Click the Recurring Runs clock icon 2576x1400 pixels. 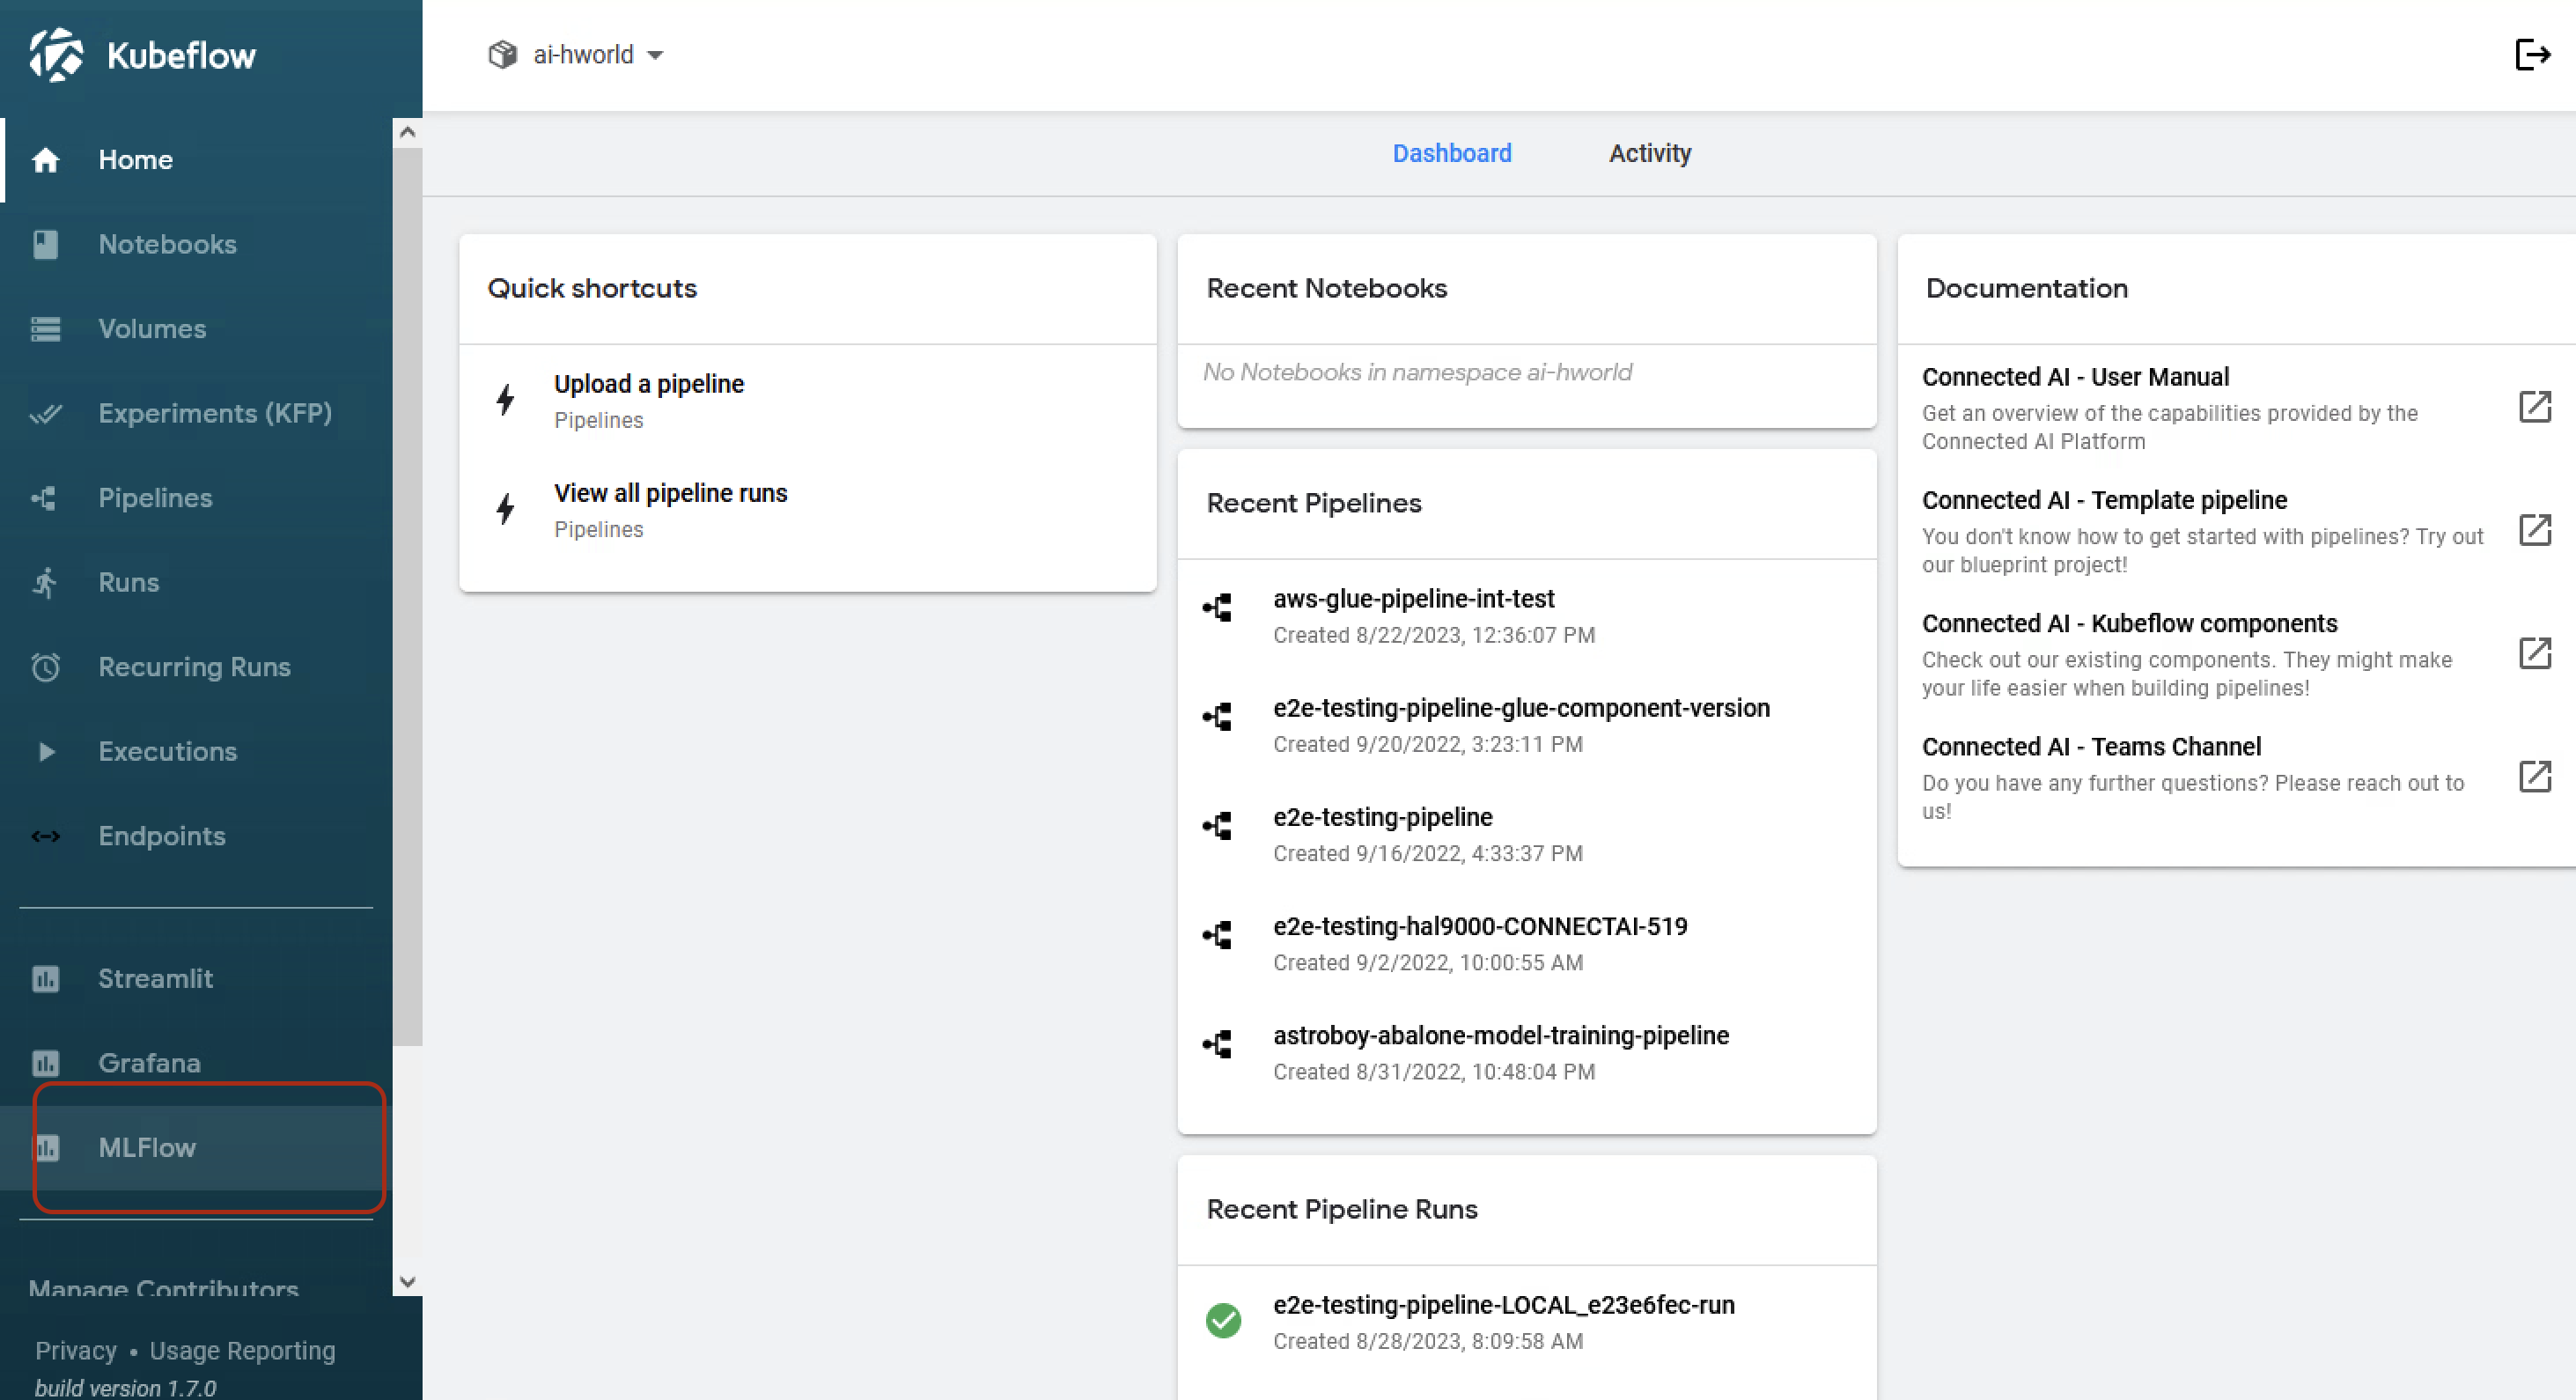45,667
